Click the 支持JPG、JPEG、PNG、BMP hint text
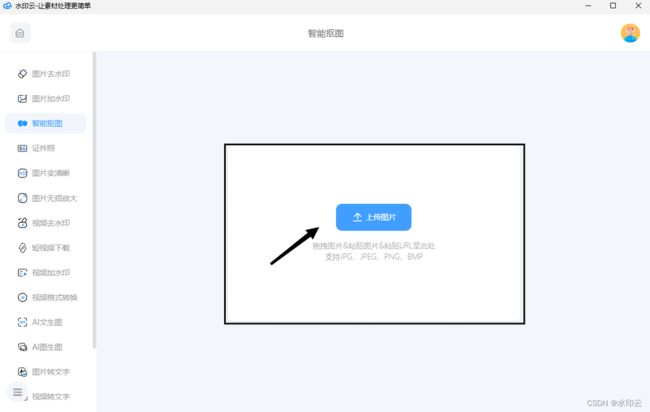The height and width of the screenshot is (412, 650). pos(374,257)
